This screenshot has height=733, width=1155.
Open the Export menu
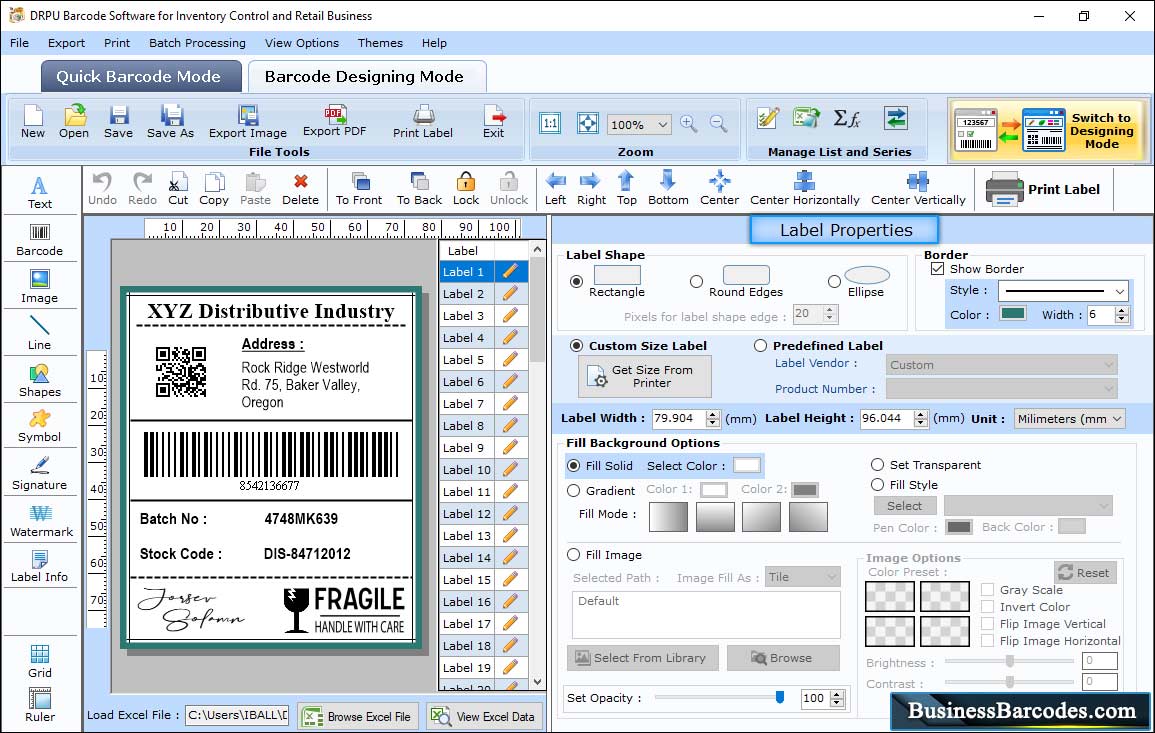66,43
